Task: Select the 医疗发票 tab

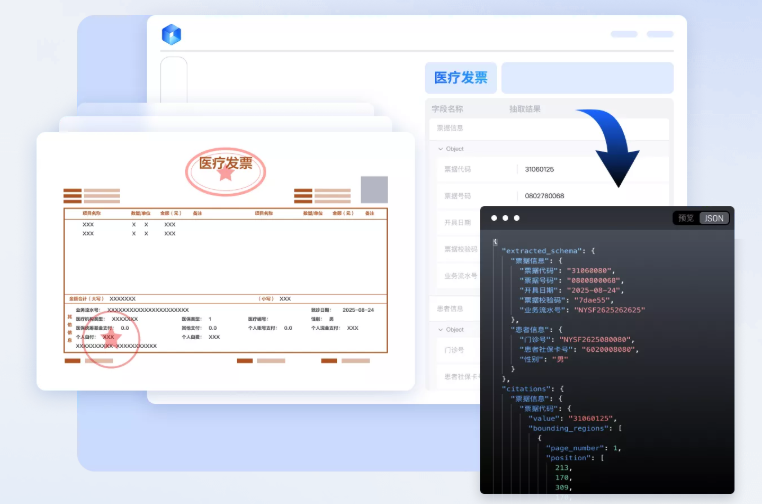Action: 461,78
